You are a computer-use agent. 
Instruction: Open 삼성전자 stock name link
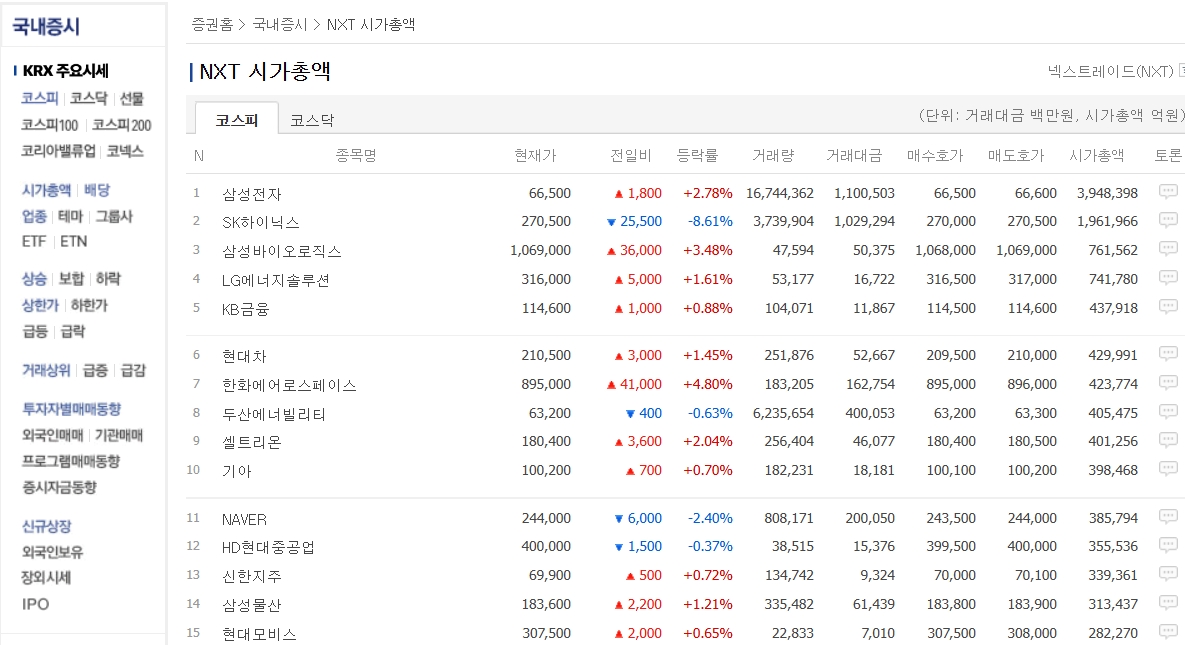[x=251, y=194]
